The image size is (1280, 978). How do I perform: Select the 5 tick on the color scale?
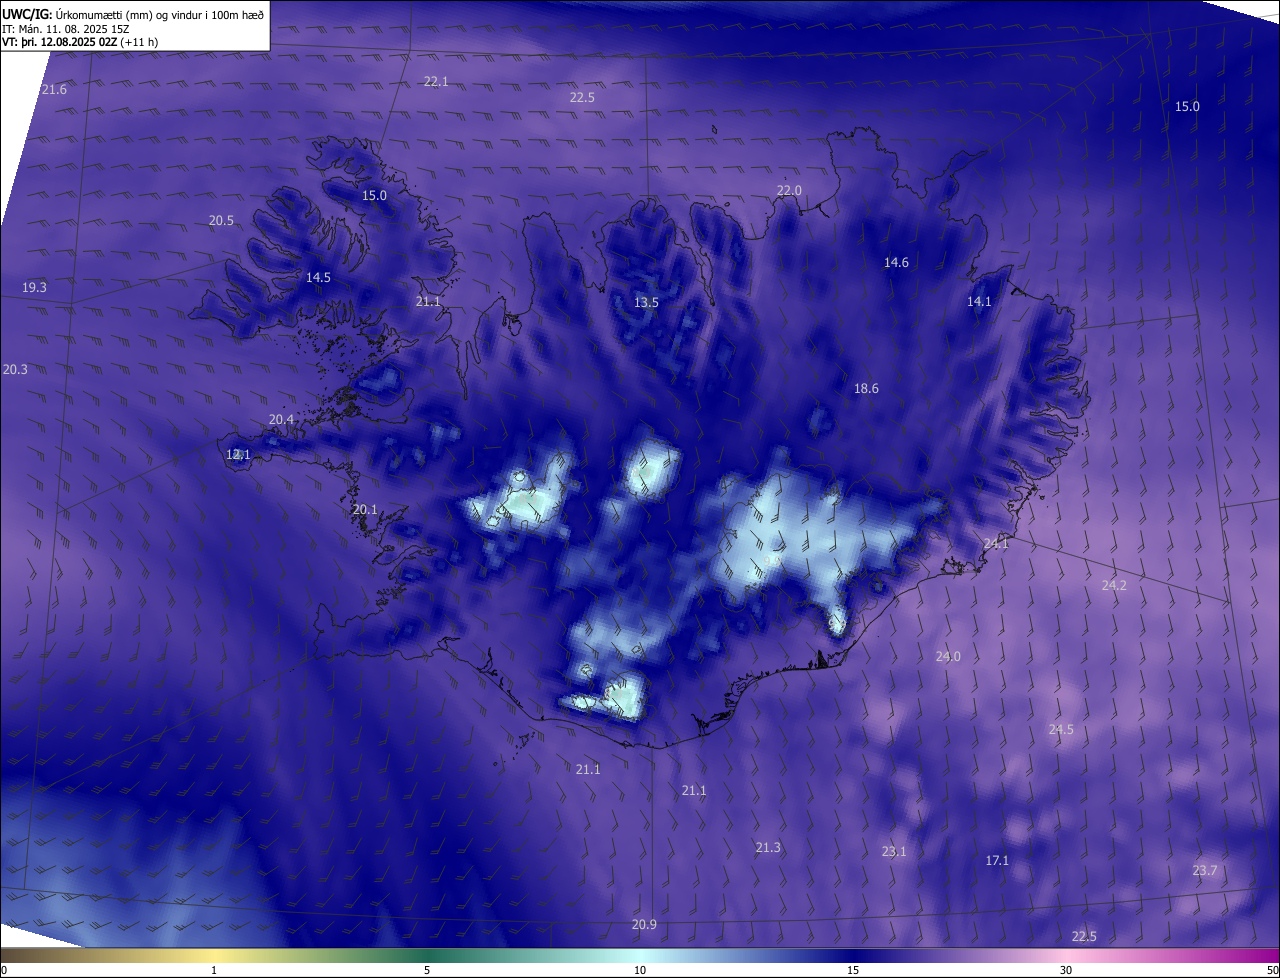427,970
